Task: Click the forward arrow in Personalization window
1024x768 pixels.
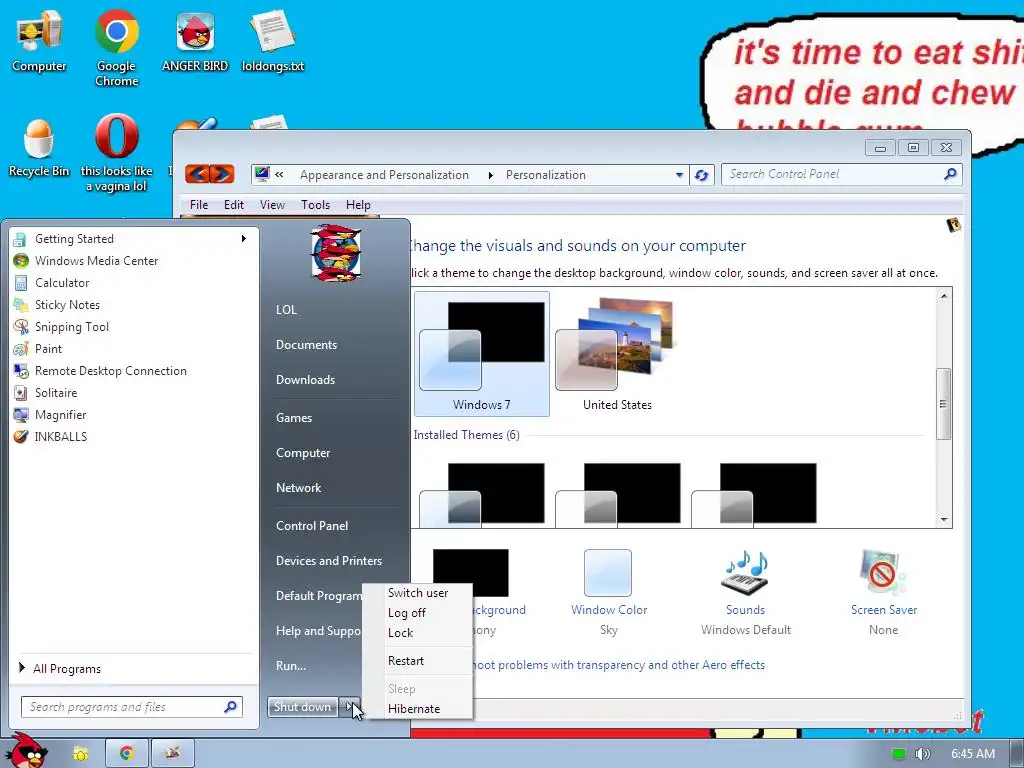Action: pos(222,174)
